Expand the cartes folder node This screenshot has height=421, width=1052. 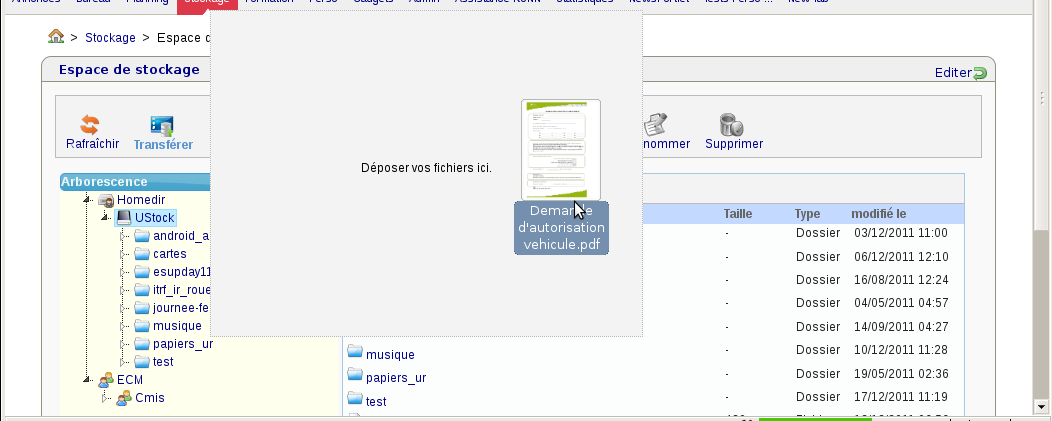(x=124, y=254)
